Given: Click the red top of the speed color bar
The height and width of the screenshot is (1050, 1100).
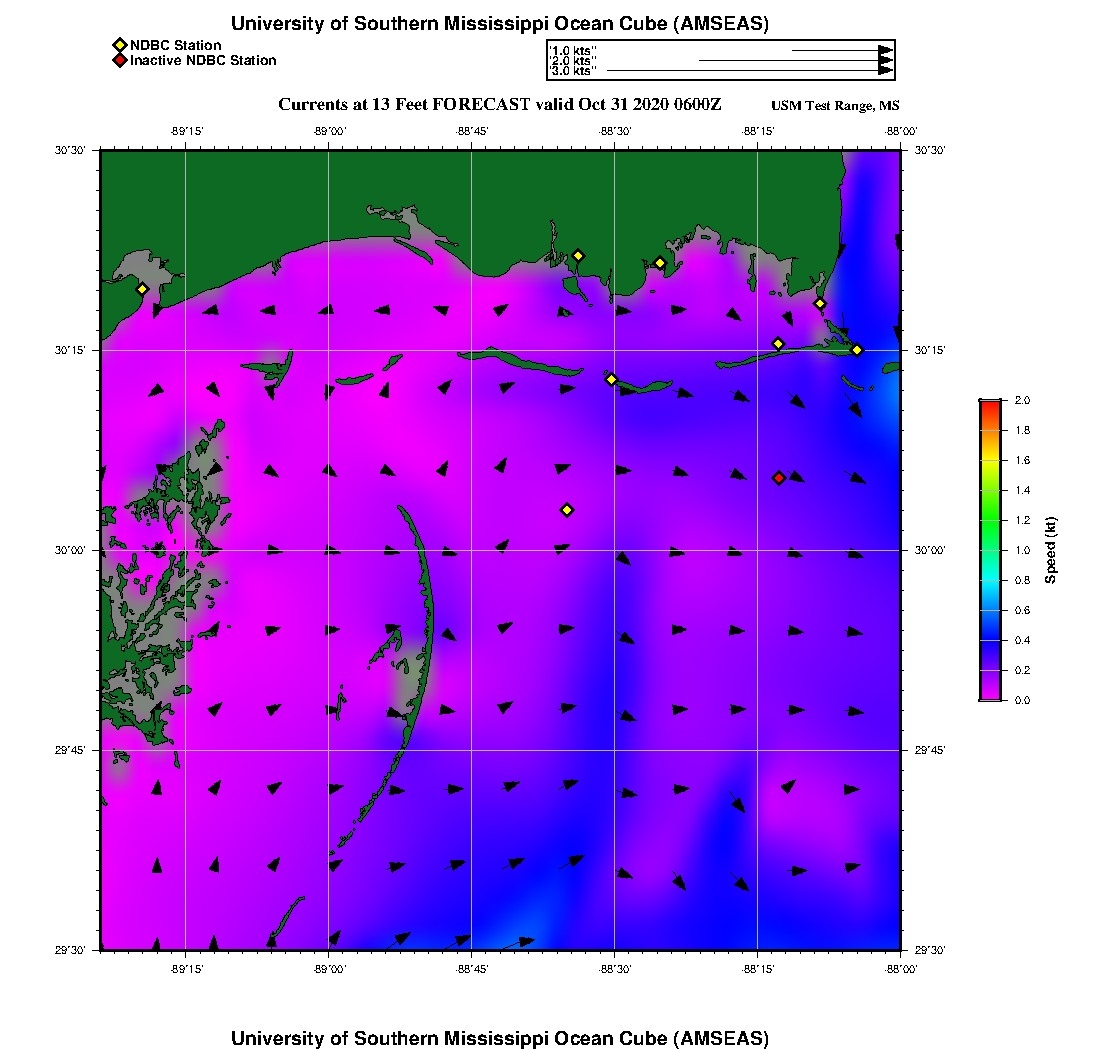Looking at the screenshot, I should tap(989, 405).
